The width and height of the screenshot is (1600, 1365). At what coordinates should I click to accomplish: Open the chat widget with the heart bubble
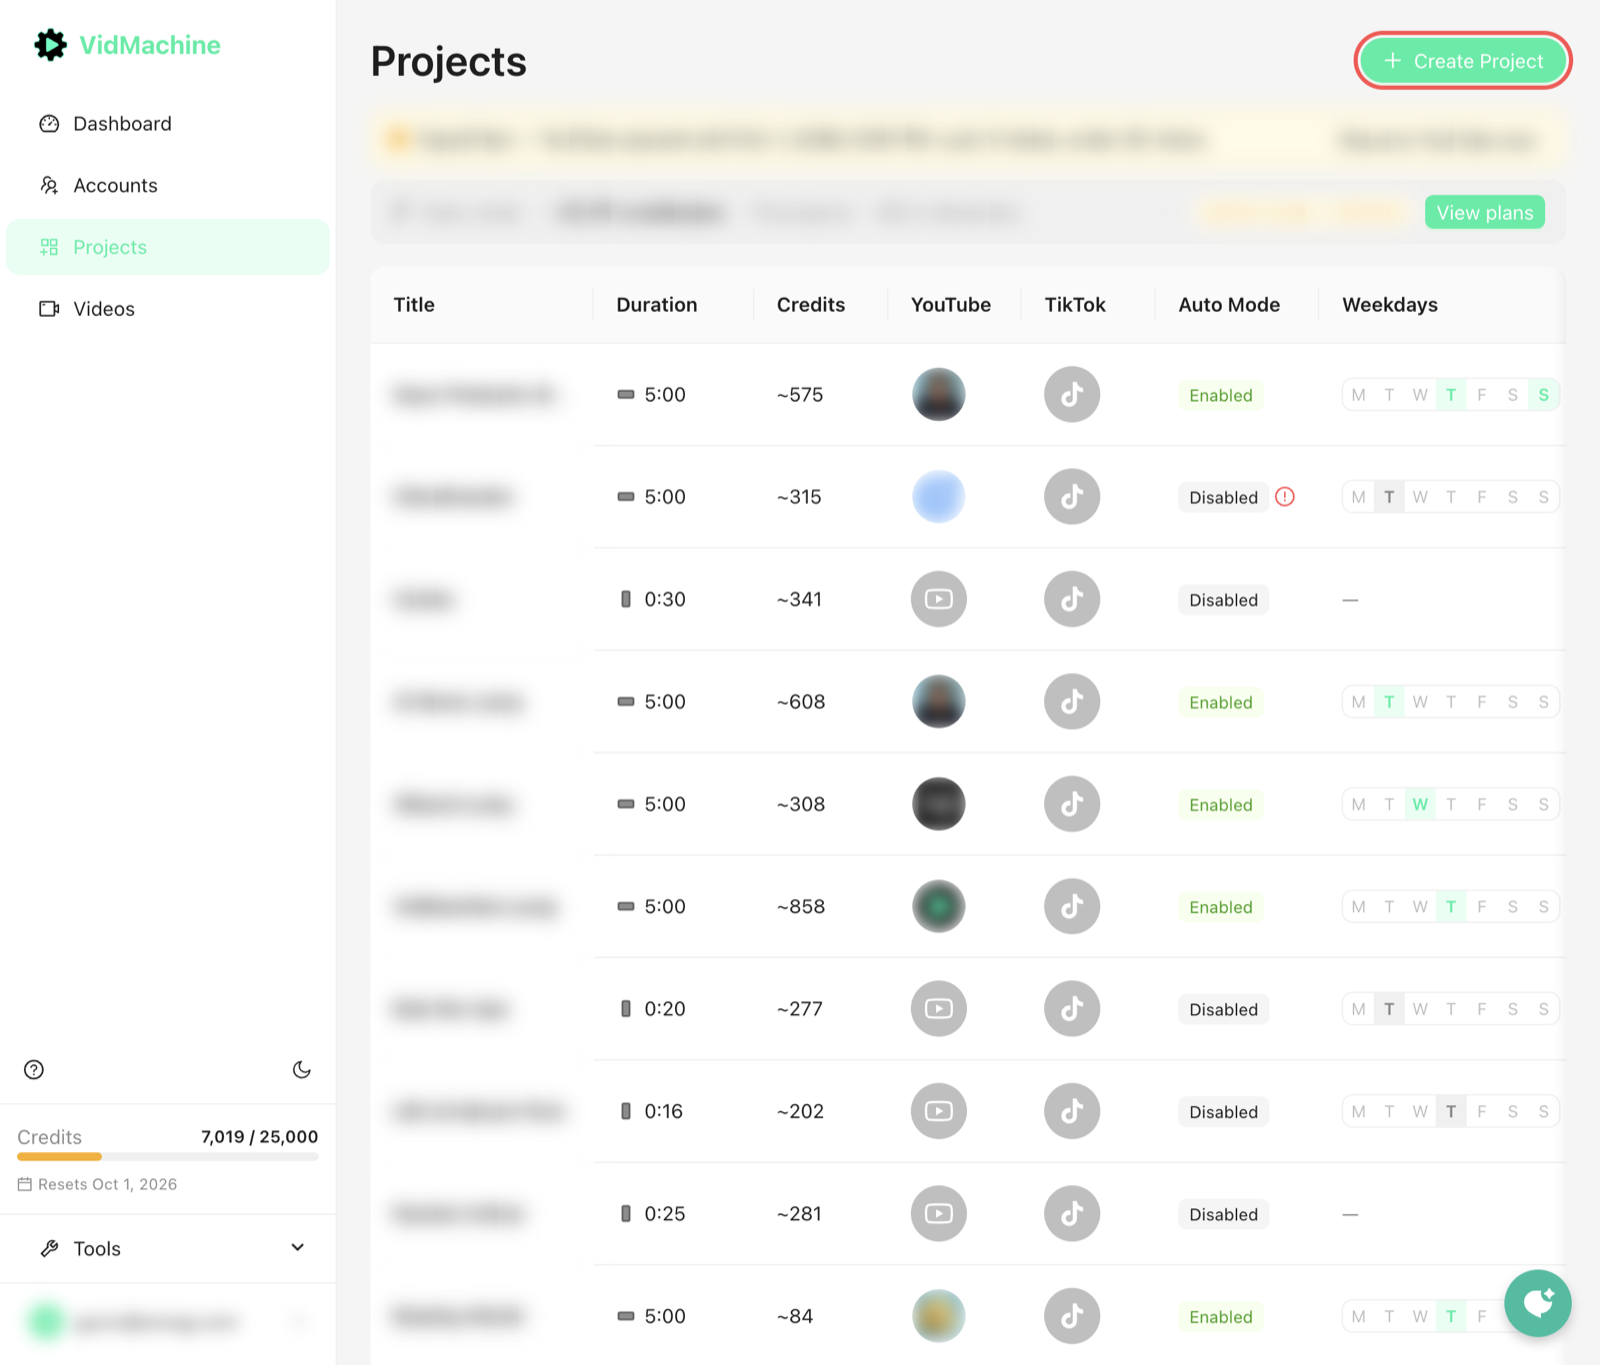coord(1538,1303)
